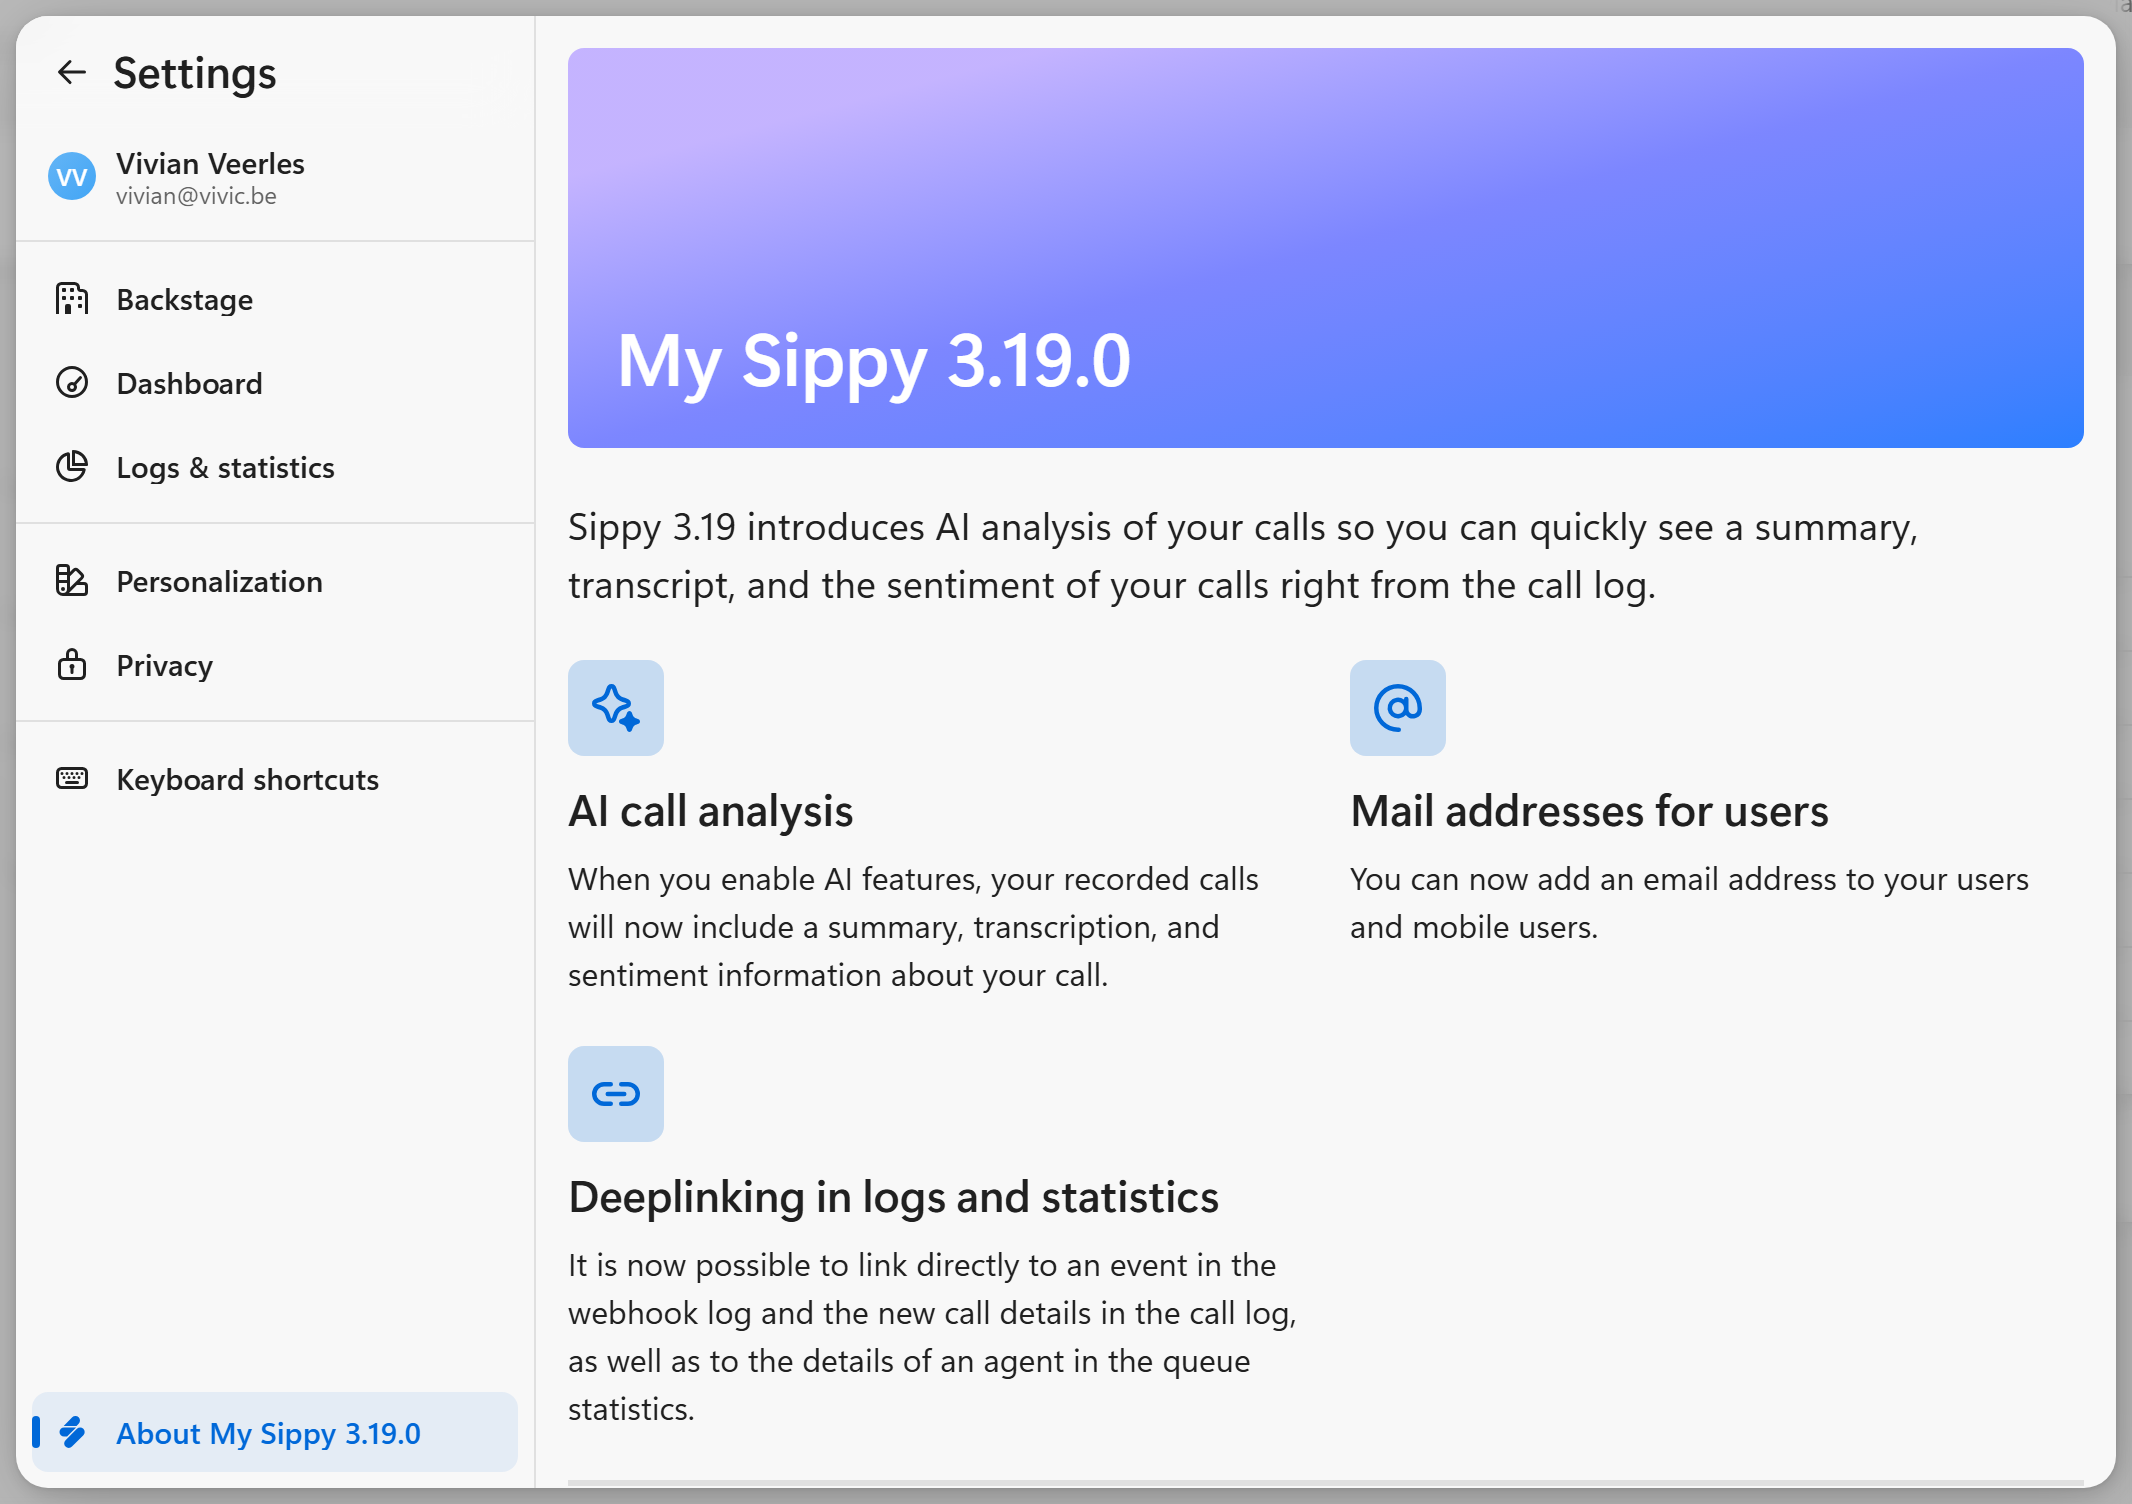
Task: Click the AI call analysis heading
Action: pyautogui.click(x=711, y=811)
